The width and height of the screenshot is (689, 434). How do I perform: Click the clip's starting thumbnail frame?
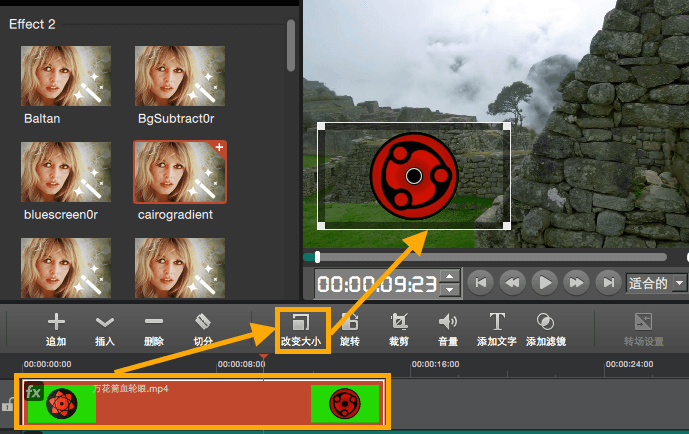tap(62, 404)
